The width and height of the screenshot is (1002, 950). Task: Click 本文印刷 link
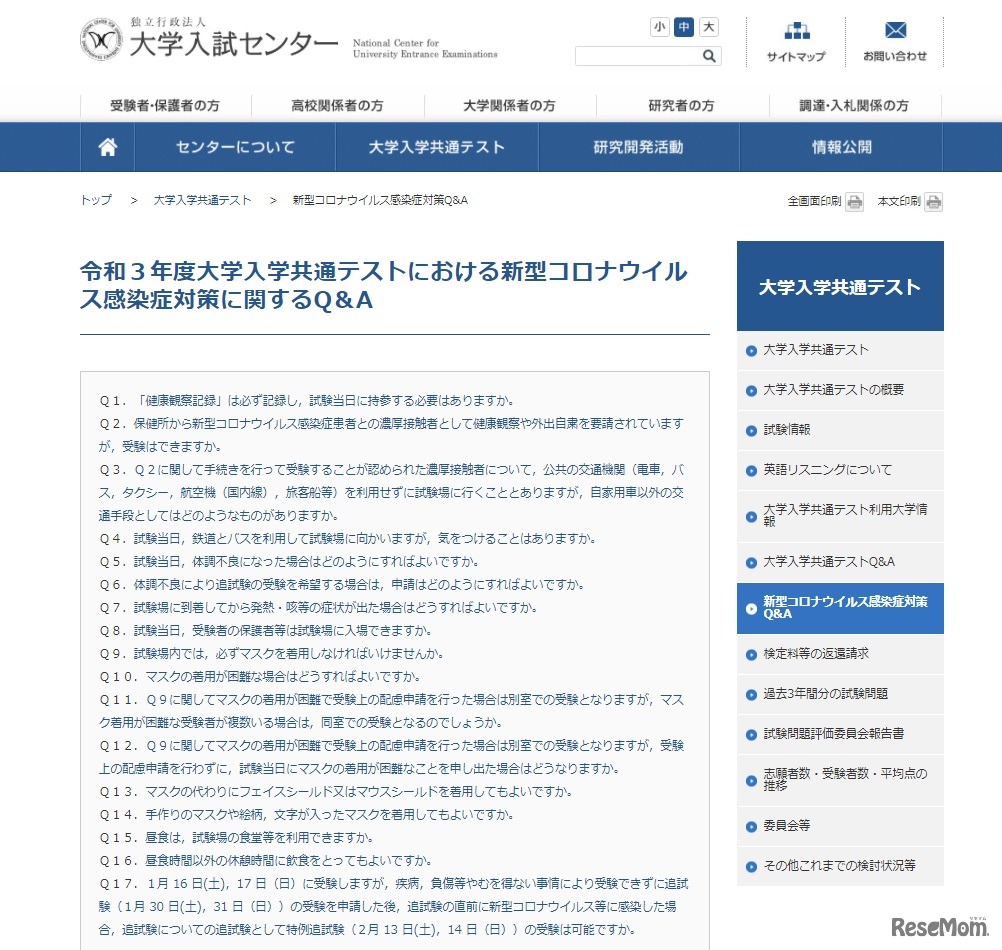(898, 201)
